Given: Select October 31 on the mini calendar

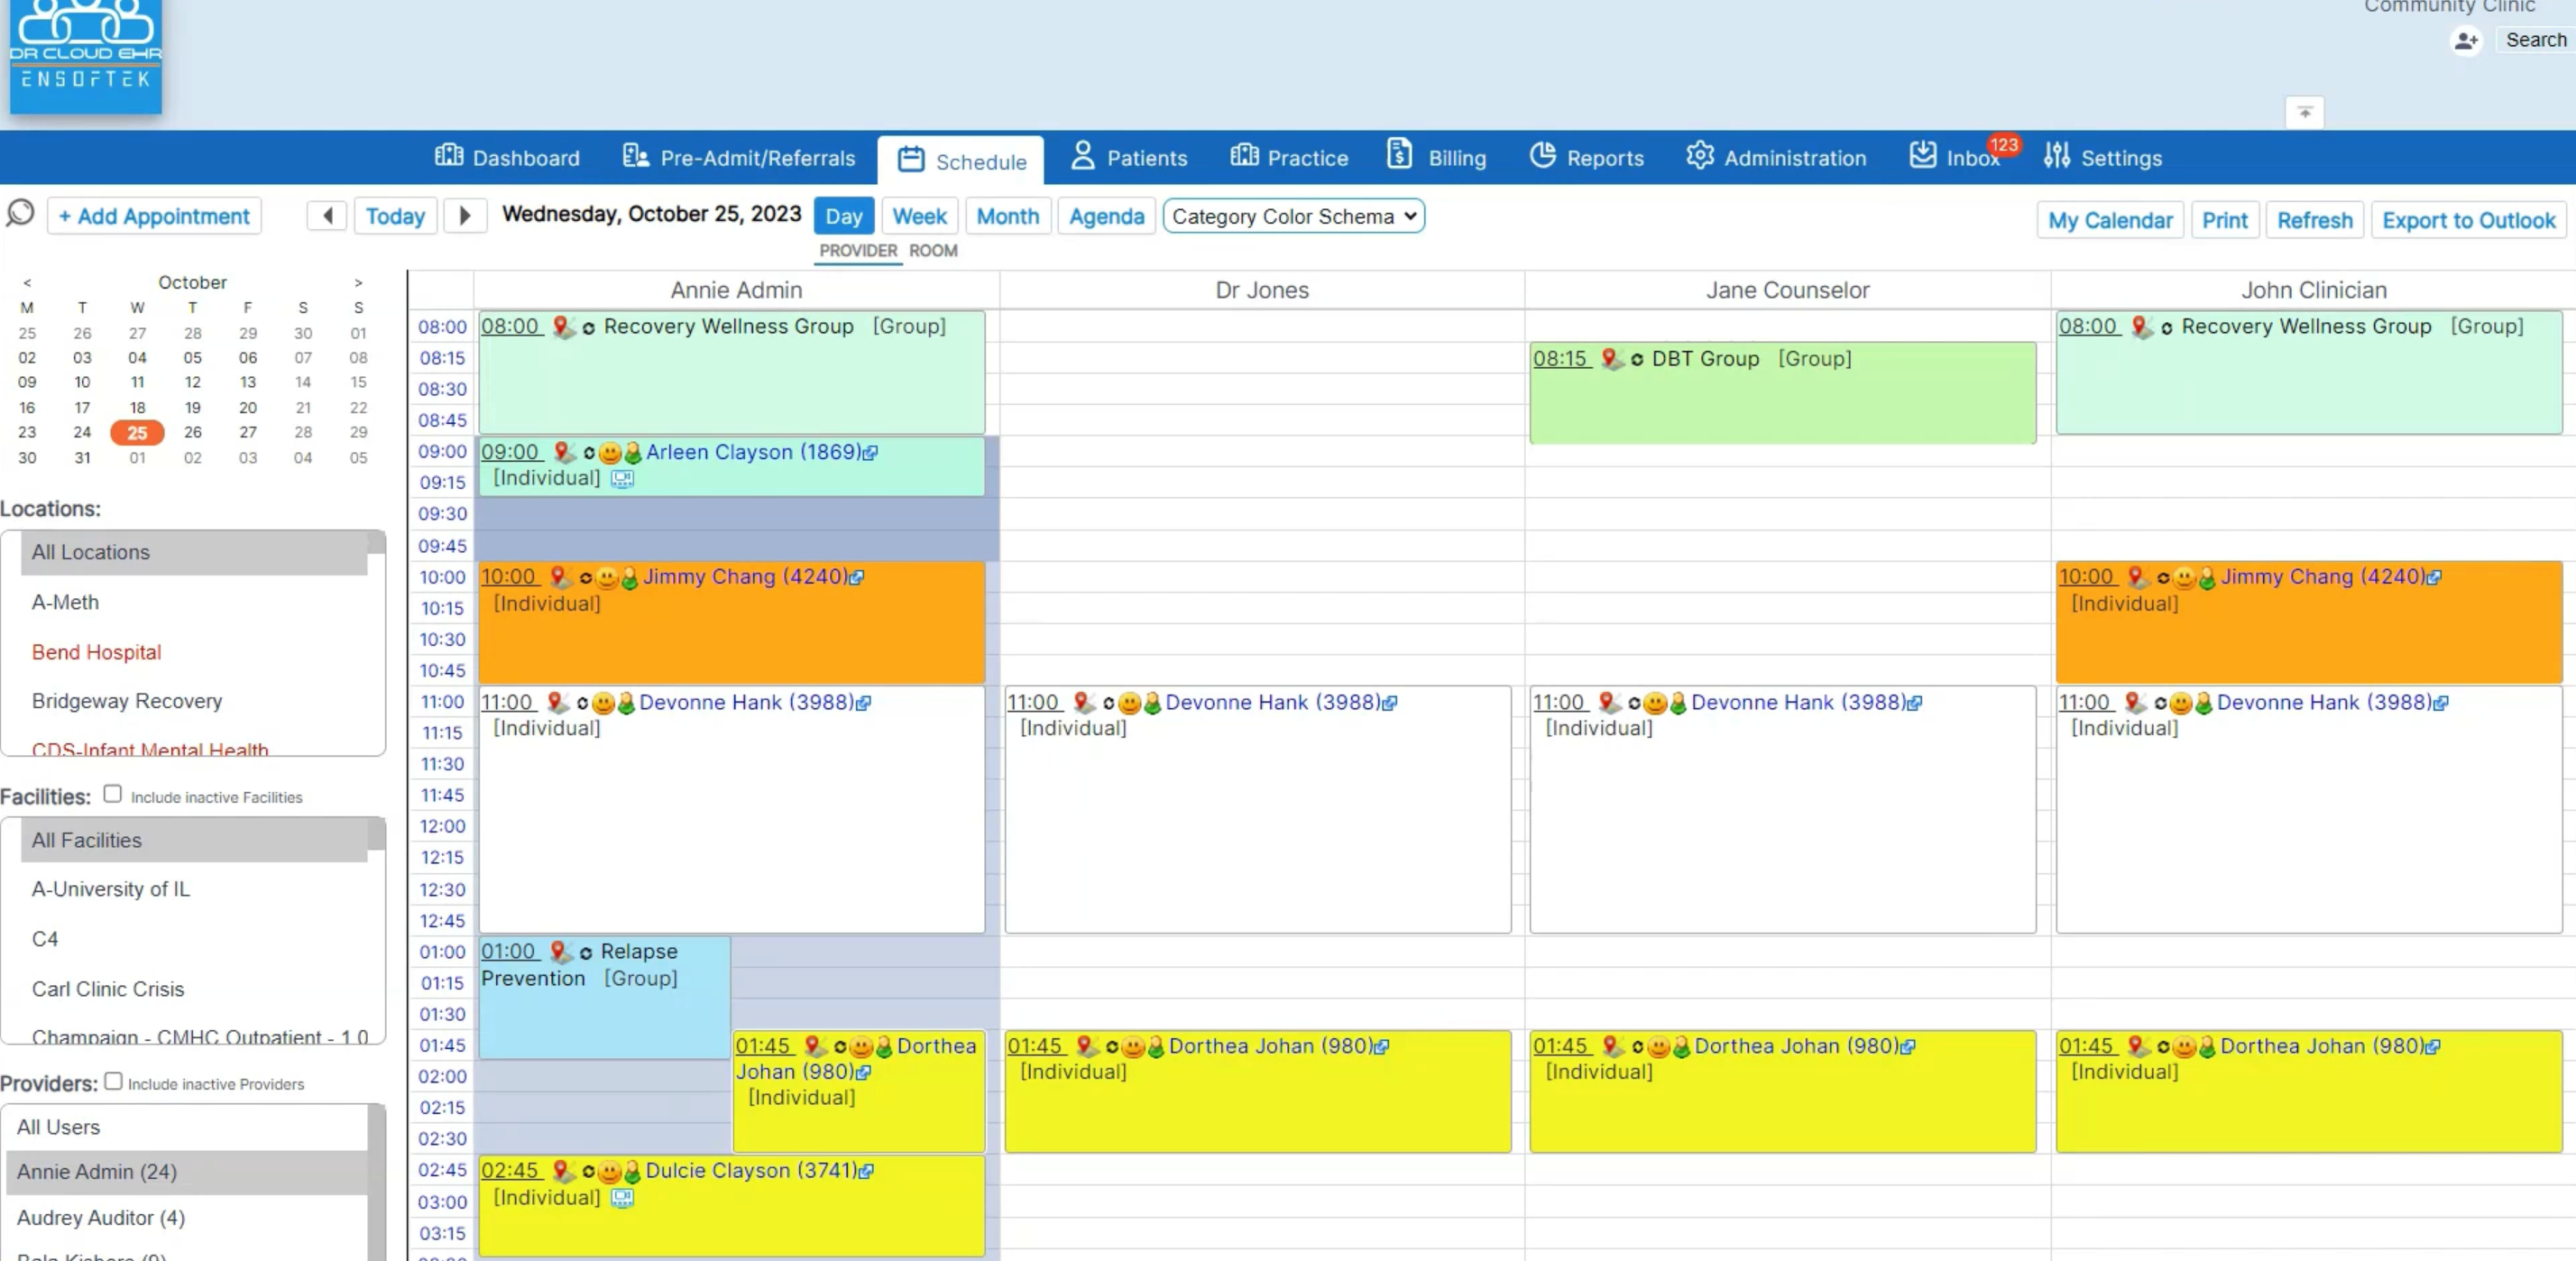Looking at the screenshot, I should [82, 458].
